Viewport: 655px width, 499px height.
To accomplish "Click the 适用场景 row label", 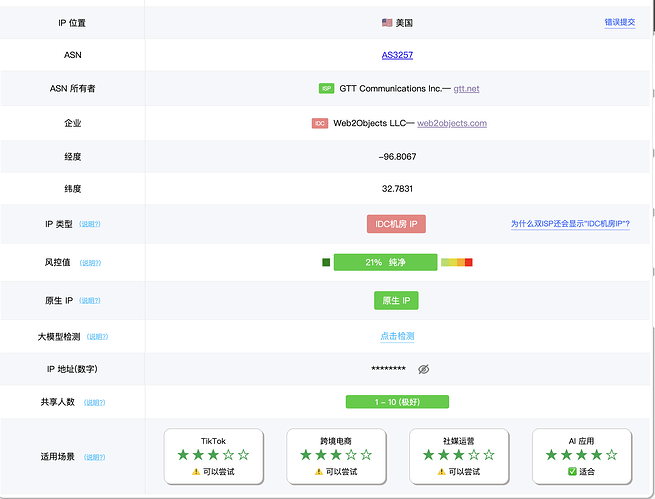I will point(57,457).
